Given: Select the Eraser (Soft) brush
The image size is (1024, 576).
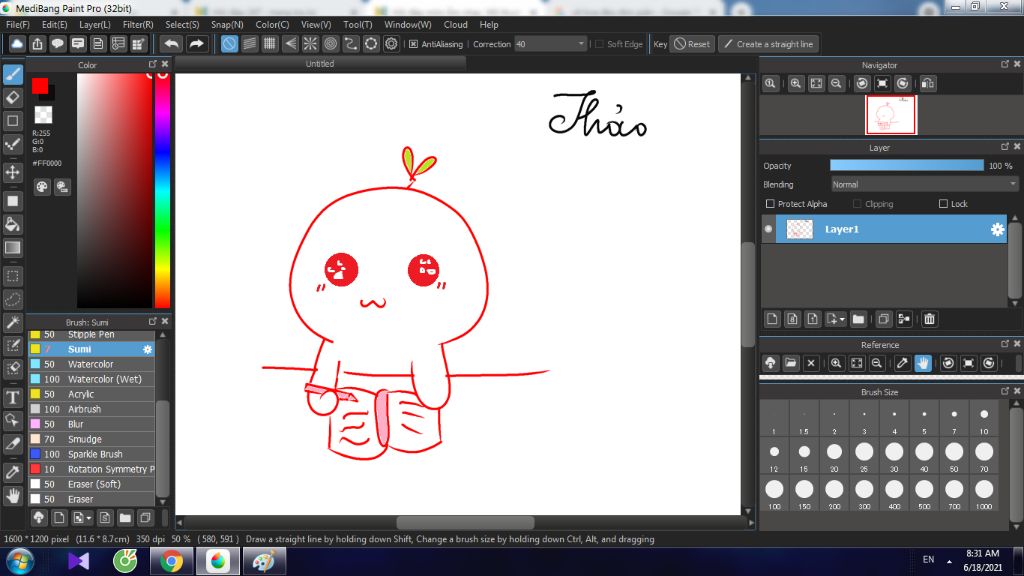Looking at the screenshot, I should (92, 485).
